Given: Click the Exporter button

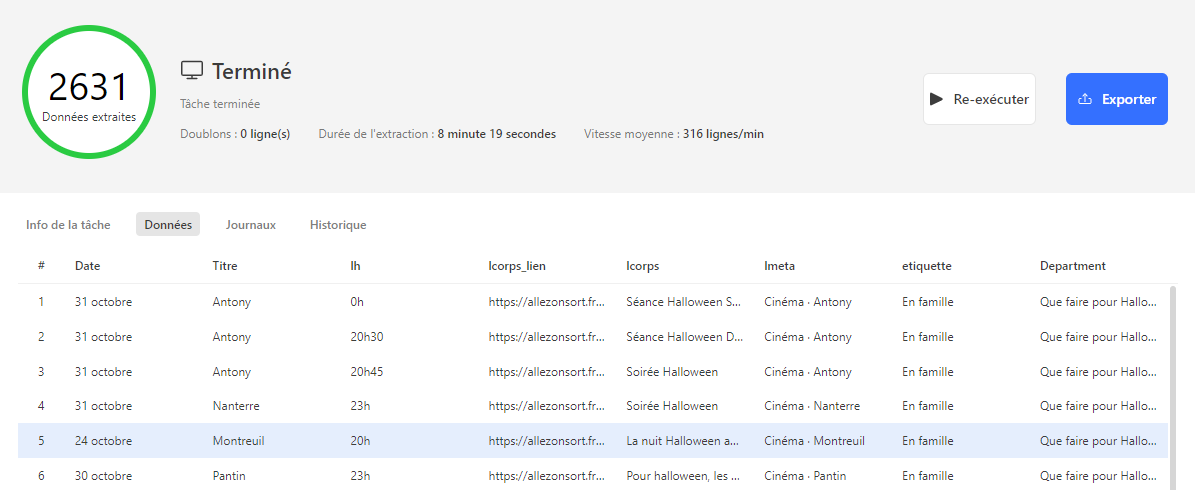Looking at the screenshot, I should pos(1117,99).
